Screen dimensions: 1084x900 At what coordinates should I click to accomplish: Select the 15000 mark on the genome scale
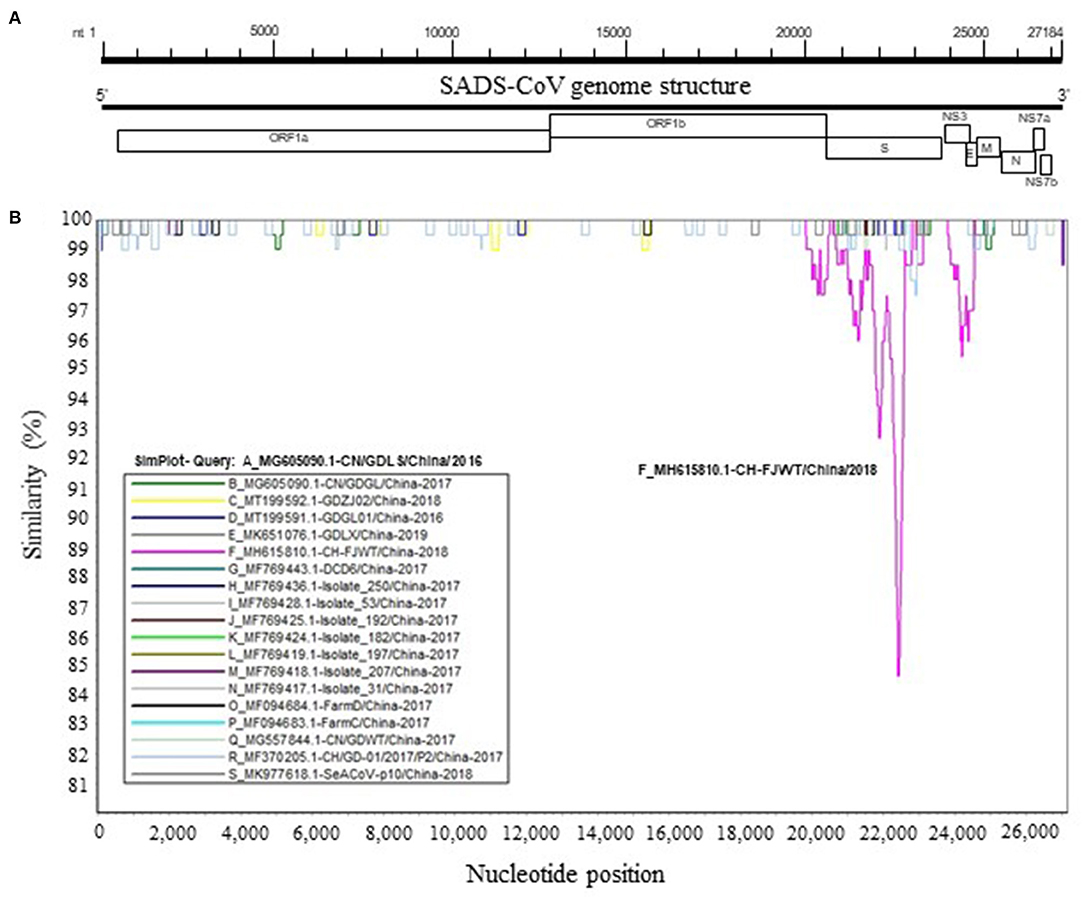[614, 32]
